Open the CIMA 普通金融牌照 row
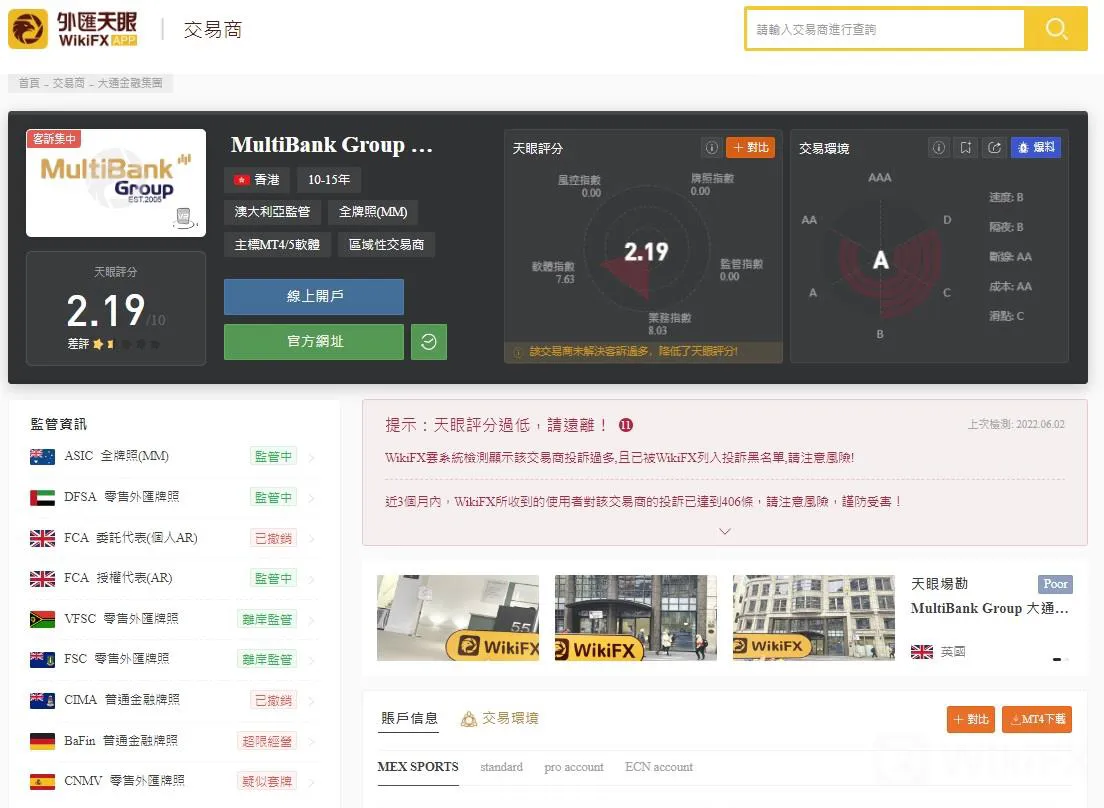 (173, 700)
